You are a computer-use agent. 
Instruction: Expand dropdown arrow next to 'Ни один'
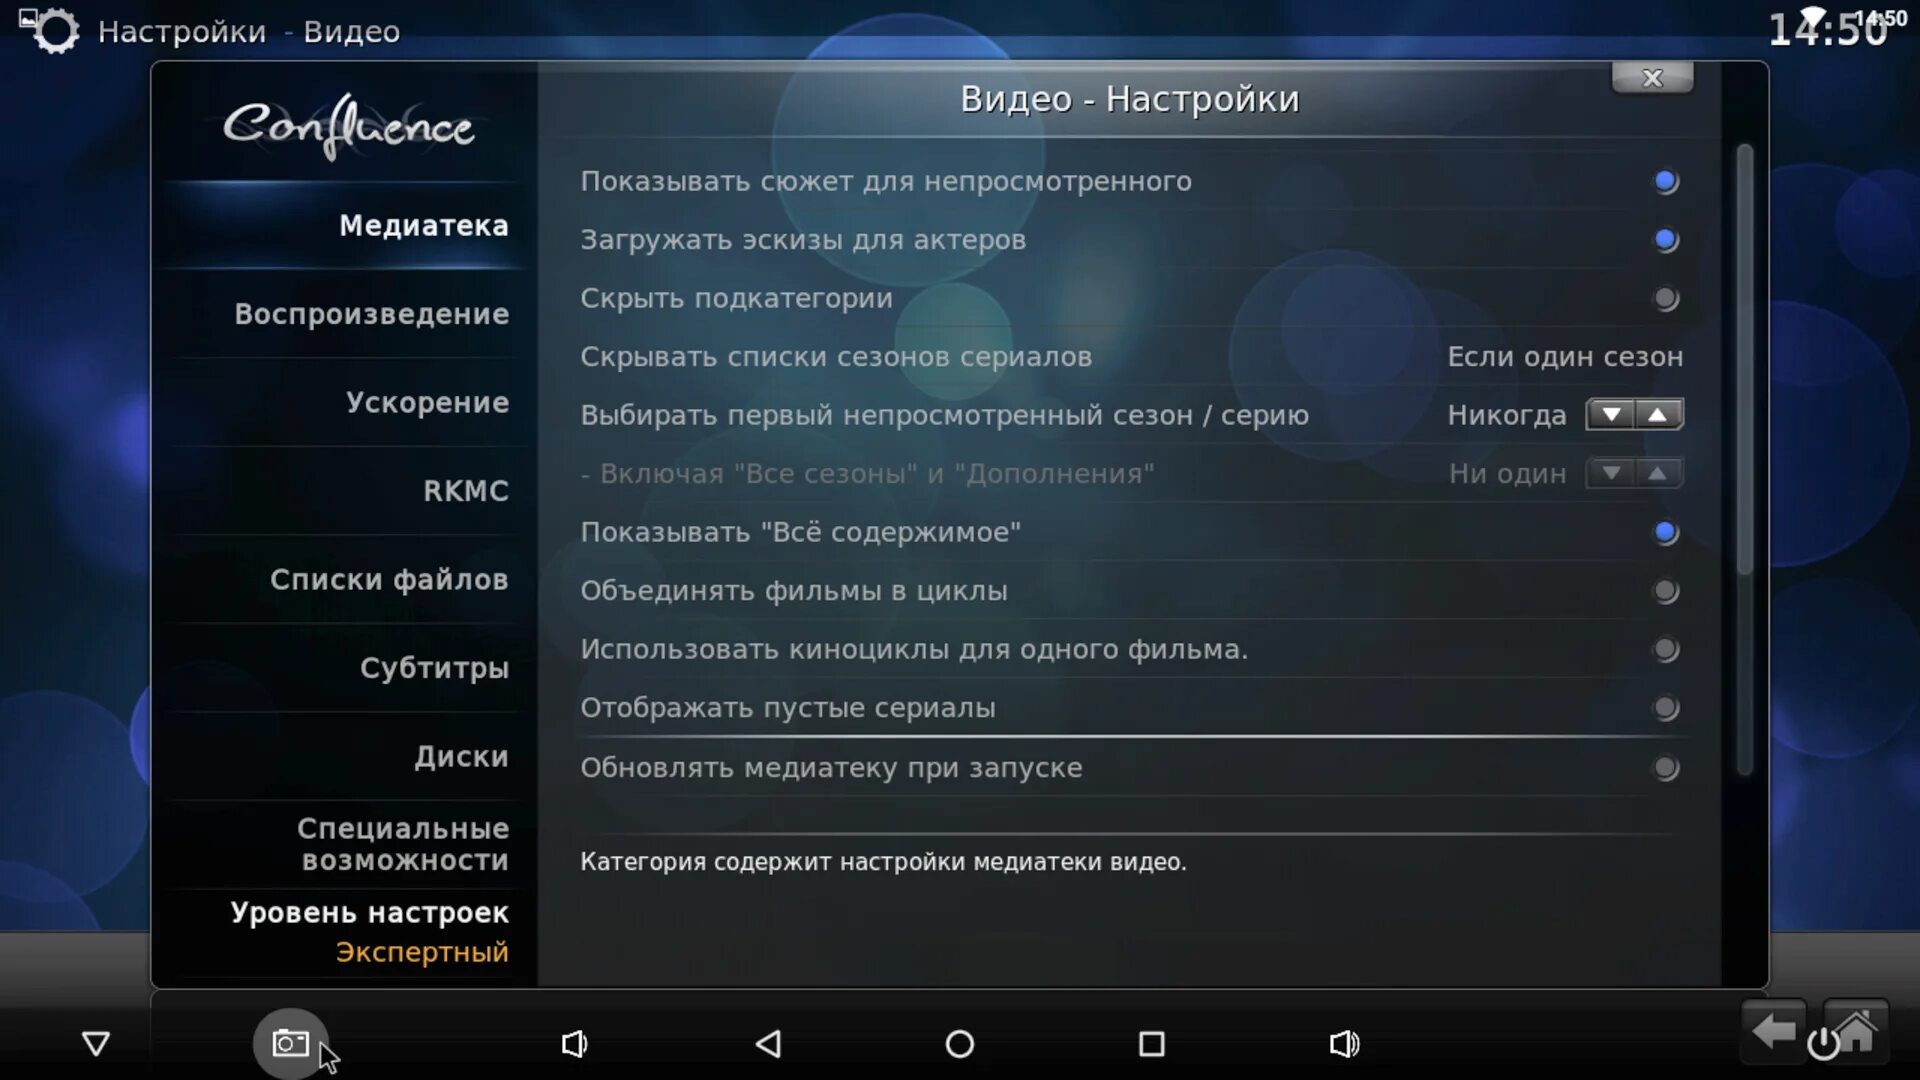pos(1609,472)
